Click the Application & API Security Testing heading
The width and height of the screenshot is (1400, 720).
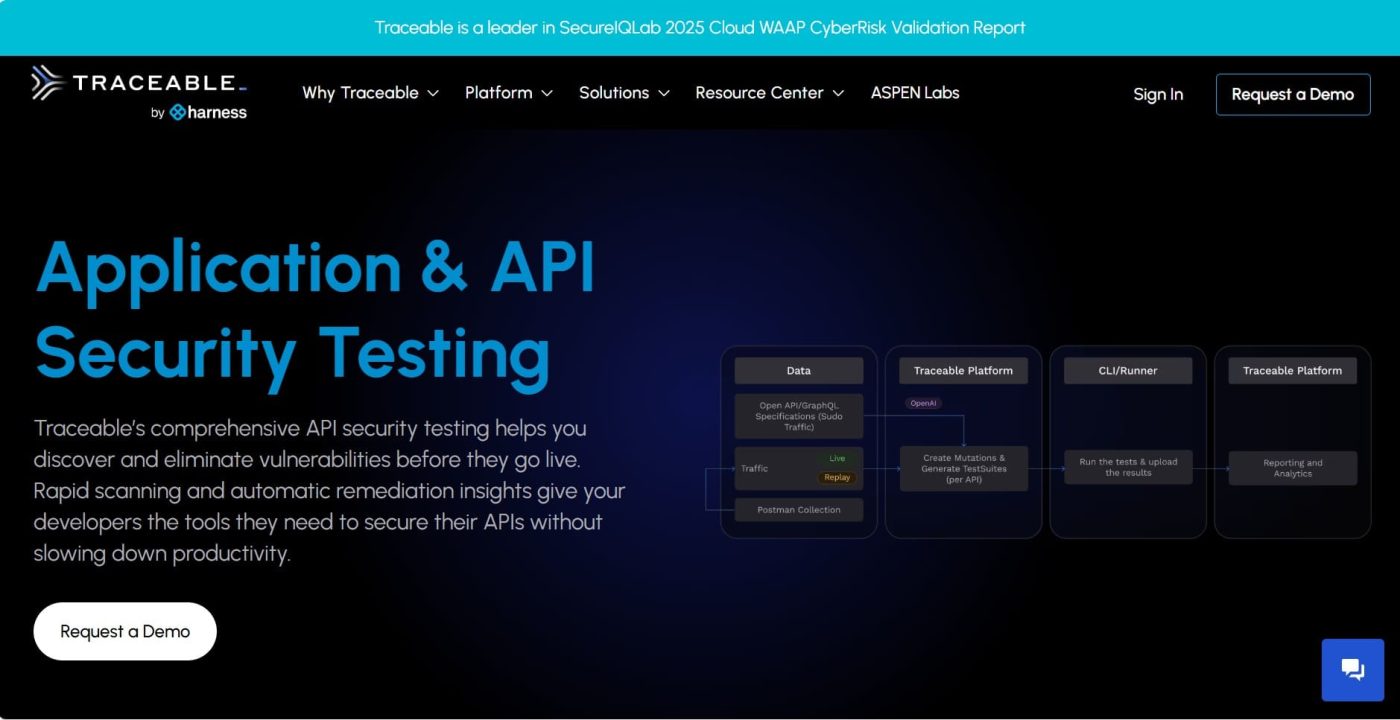point(315,311)
